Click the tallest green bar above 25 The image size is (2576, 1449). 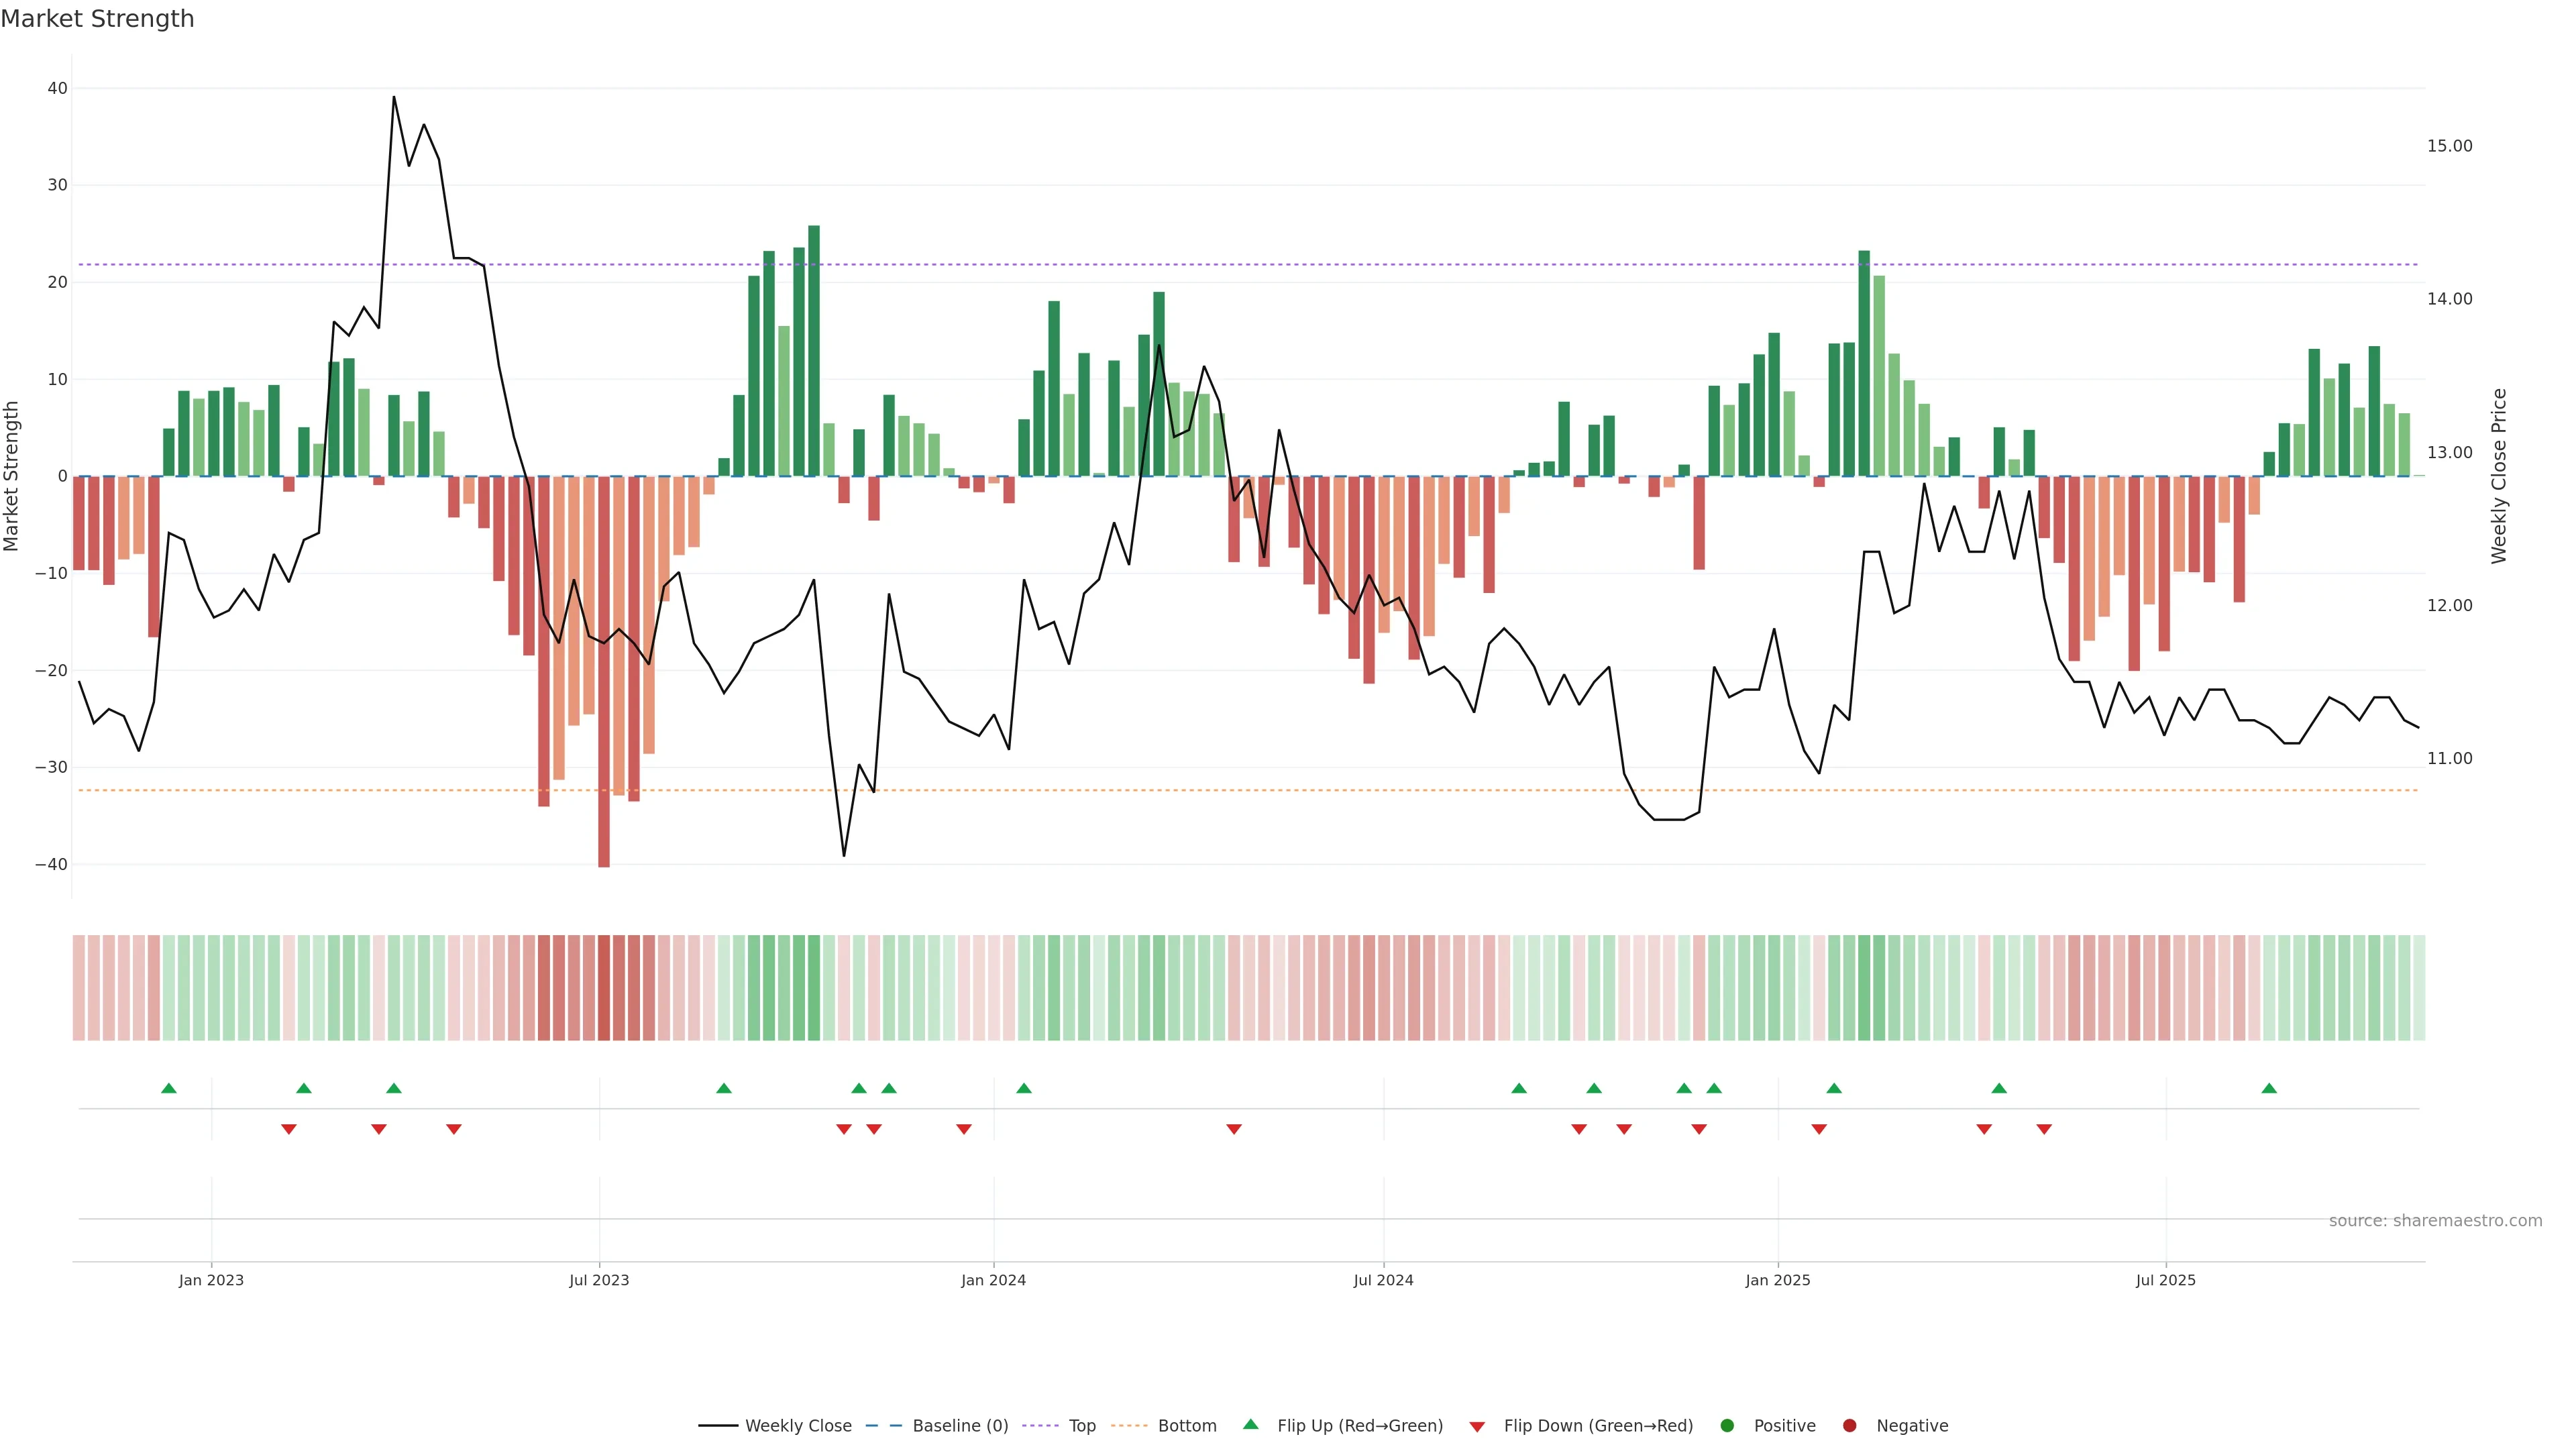(x=814, y=350)
